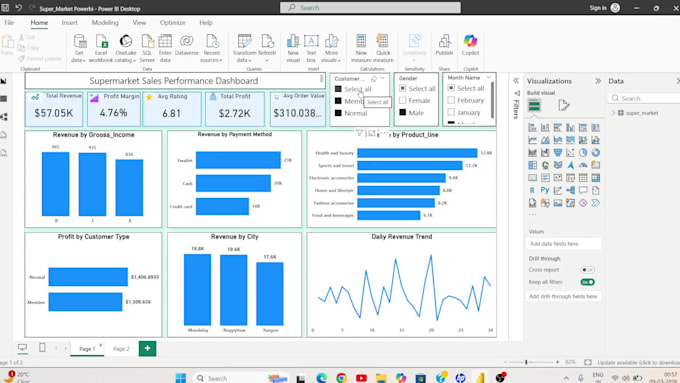Expand the Filters pane chevron

click(x=516, y=81)
